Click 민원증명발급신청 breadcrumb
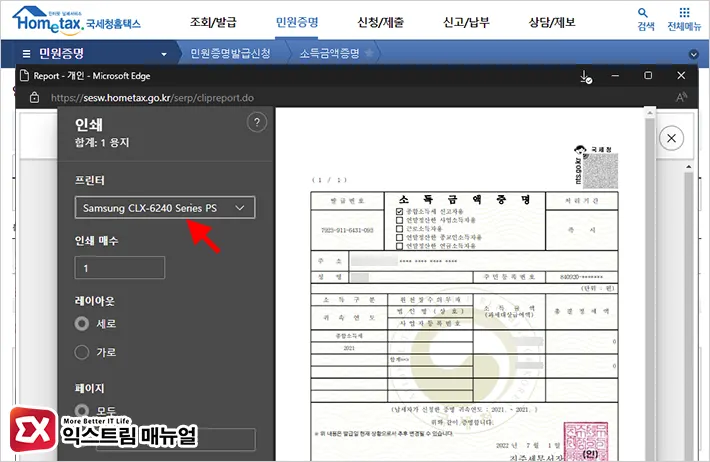Image resolution: width=710 pixels, height=462 pixels. click(230, 53)
